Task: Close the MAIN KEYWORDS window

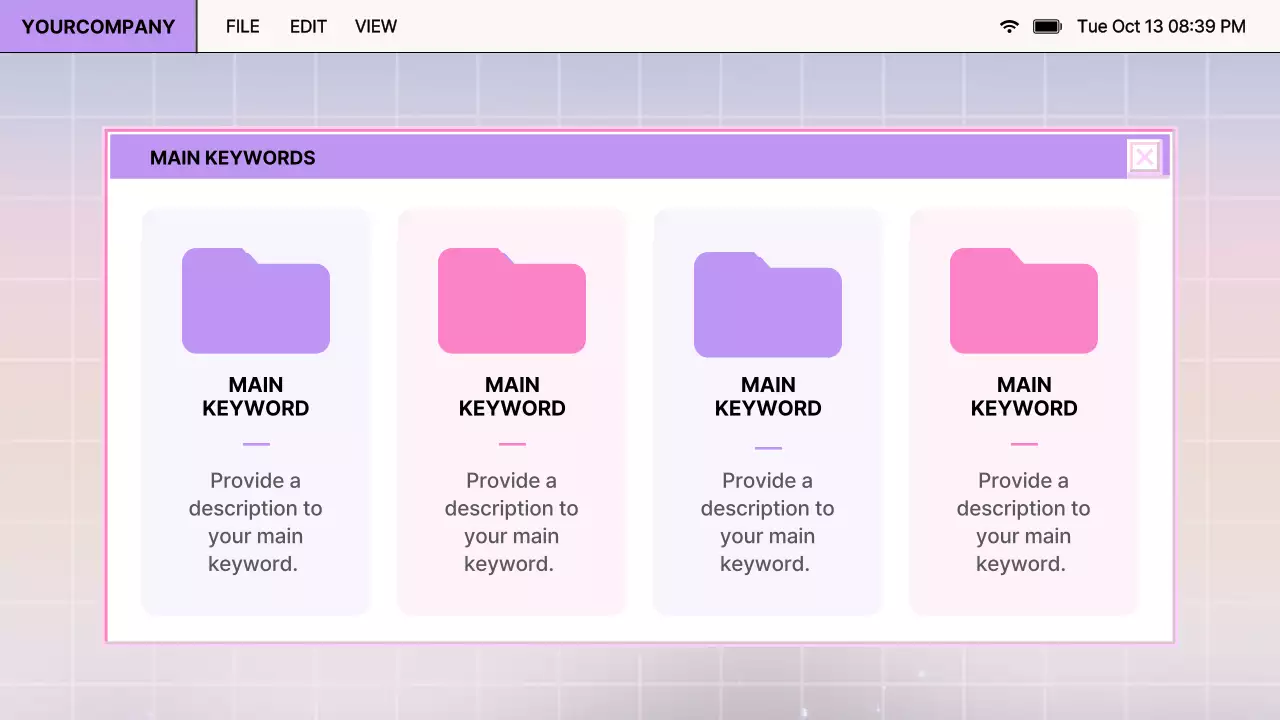Action: [x=1144, y=156]
